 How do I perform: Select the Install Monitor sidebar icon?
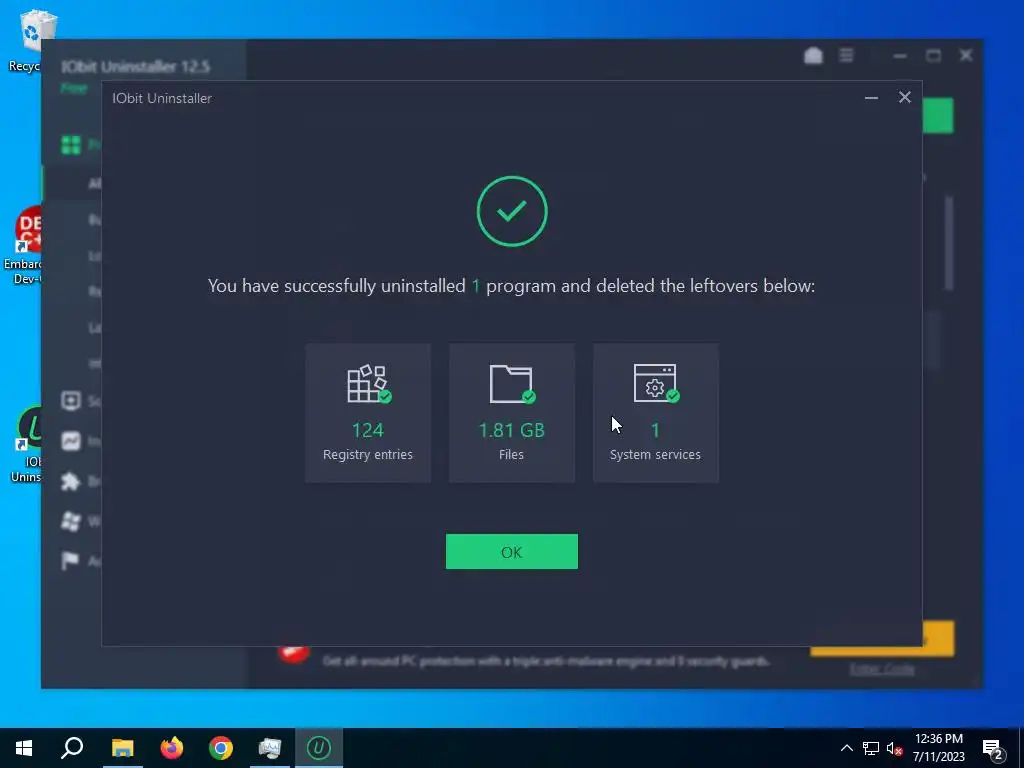pos(71,441)
